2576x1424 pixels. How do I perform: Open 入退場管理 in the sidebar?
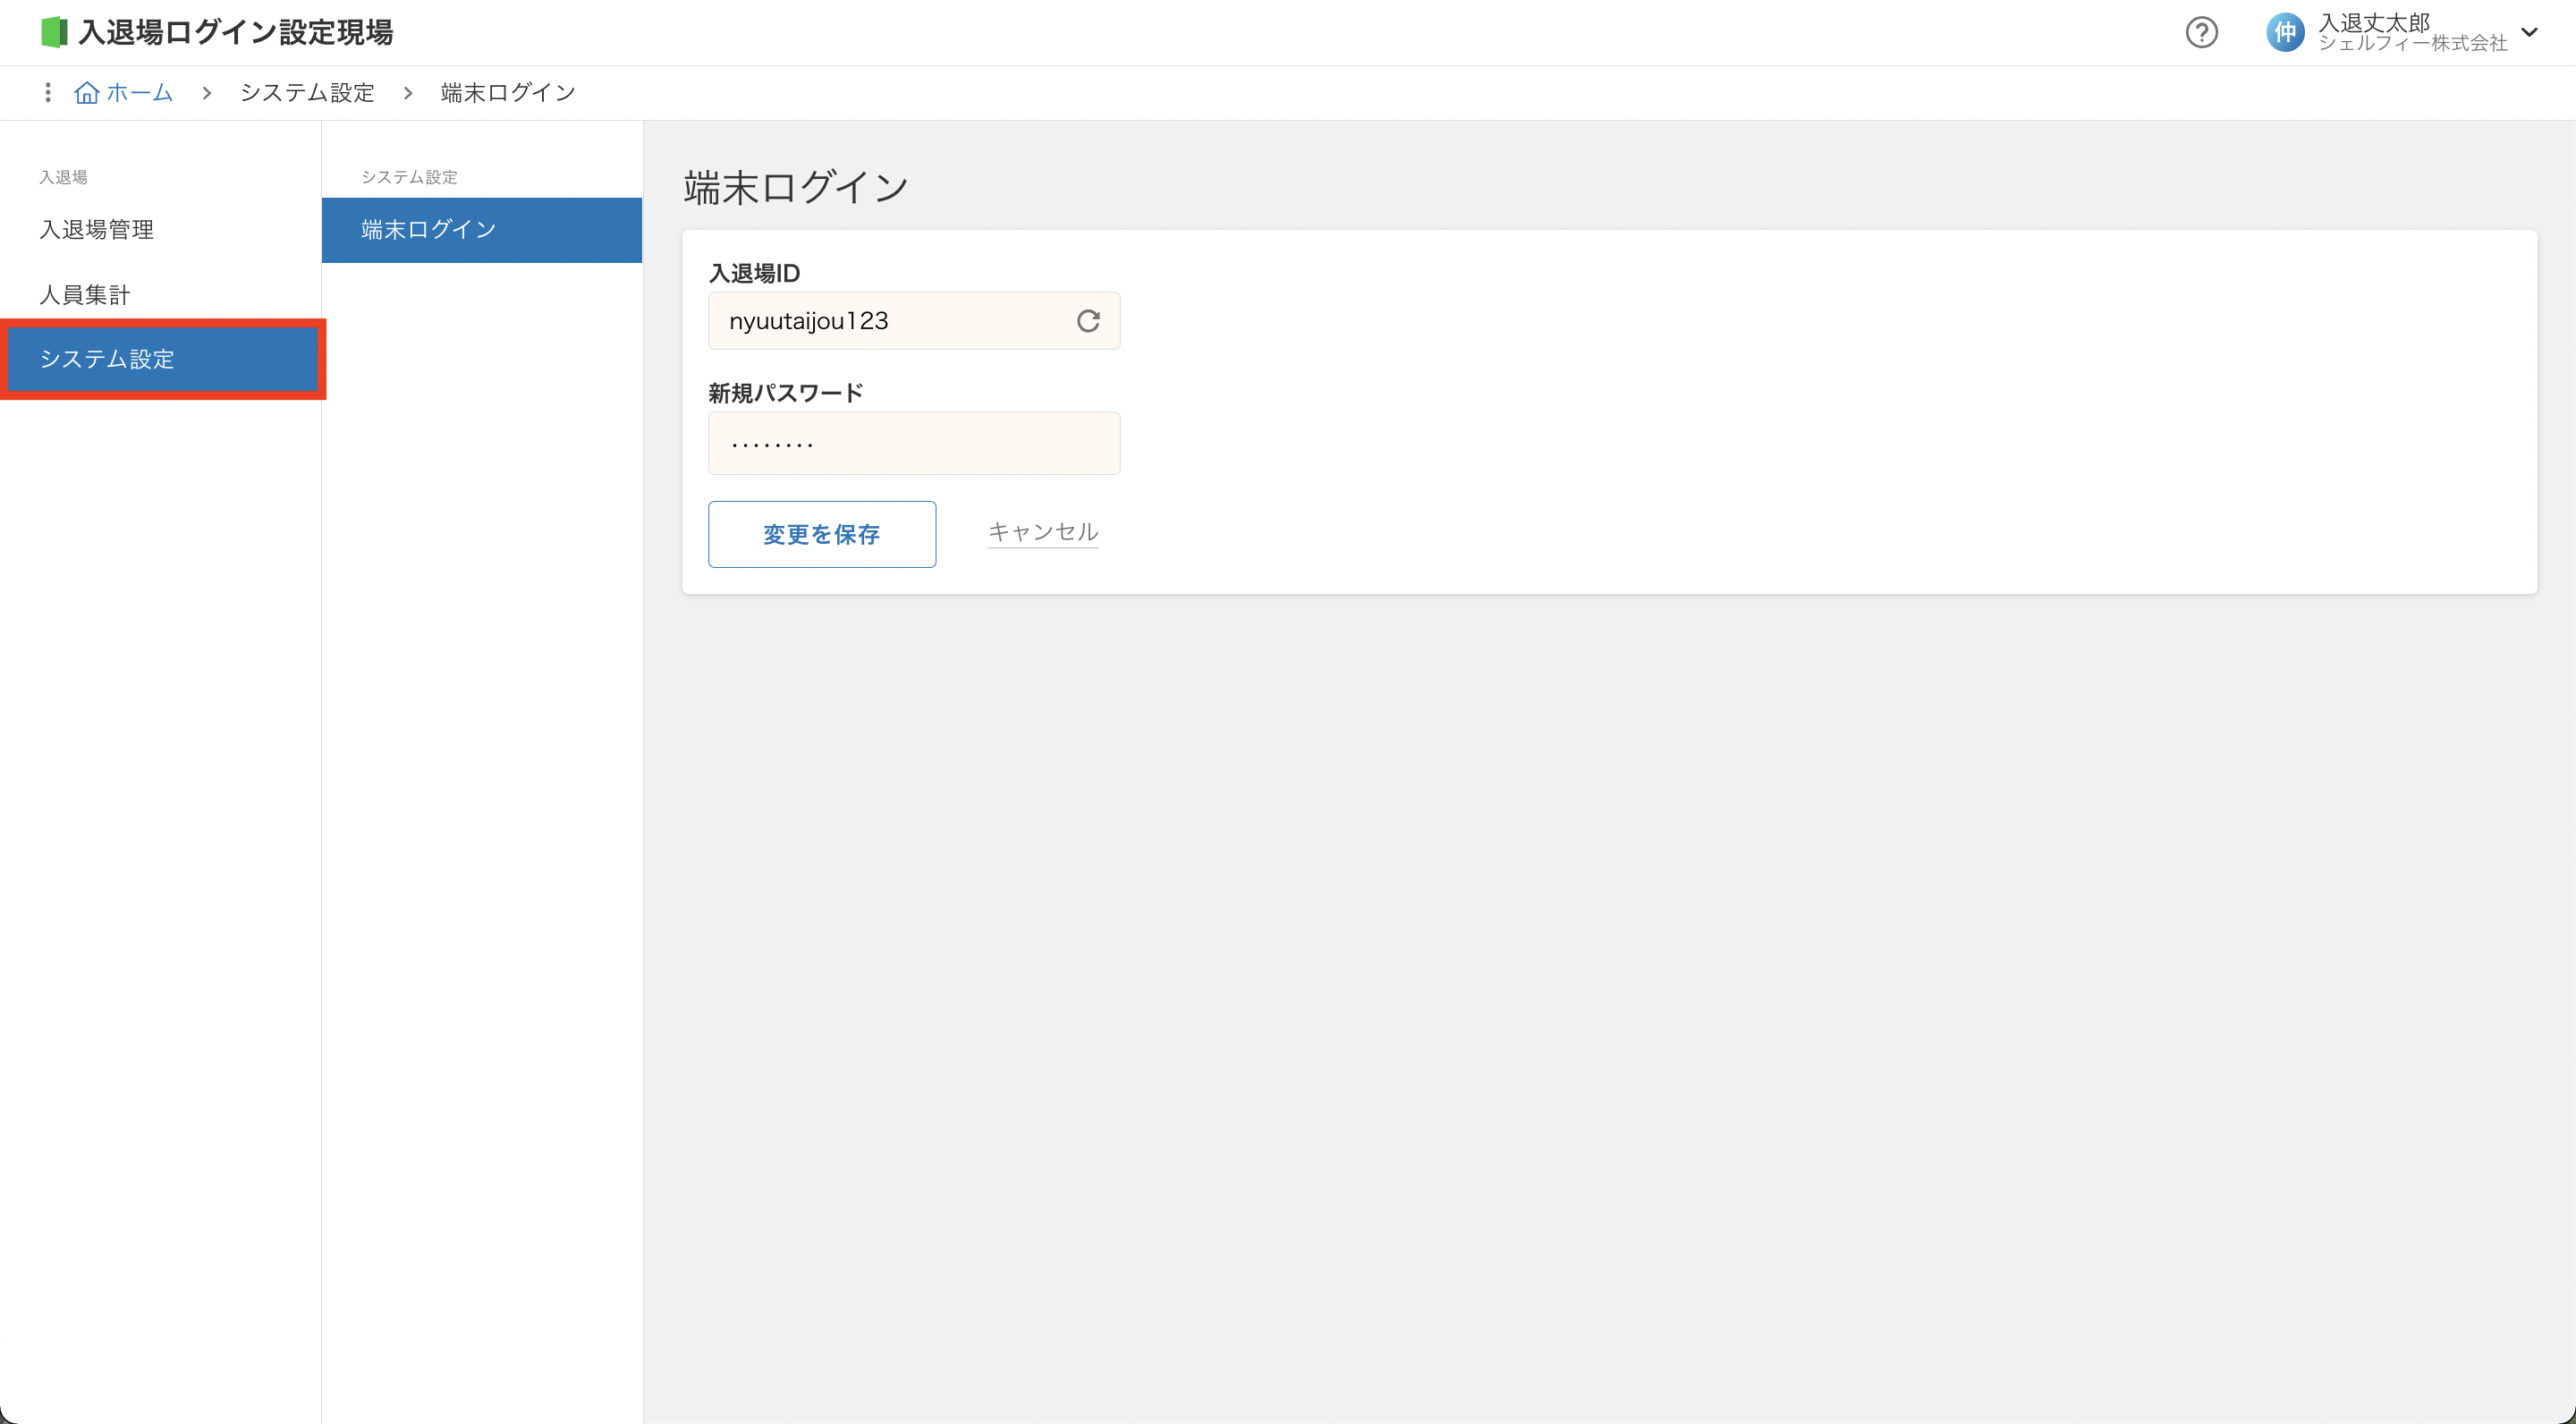coord(97,229)
